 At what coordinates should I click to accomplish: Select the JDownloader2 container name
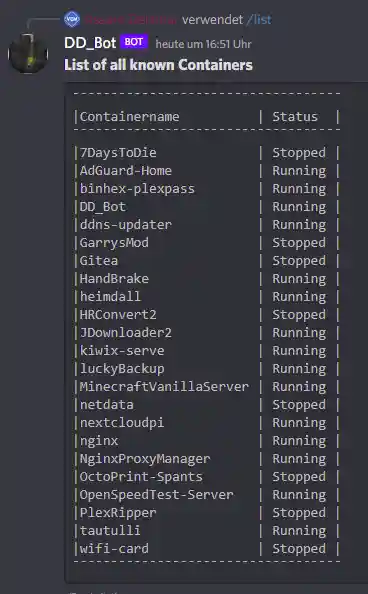click(x=126, y=333)
